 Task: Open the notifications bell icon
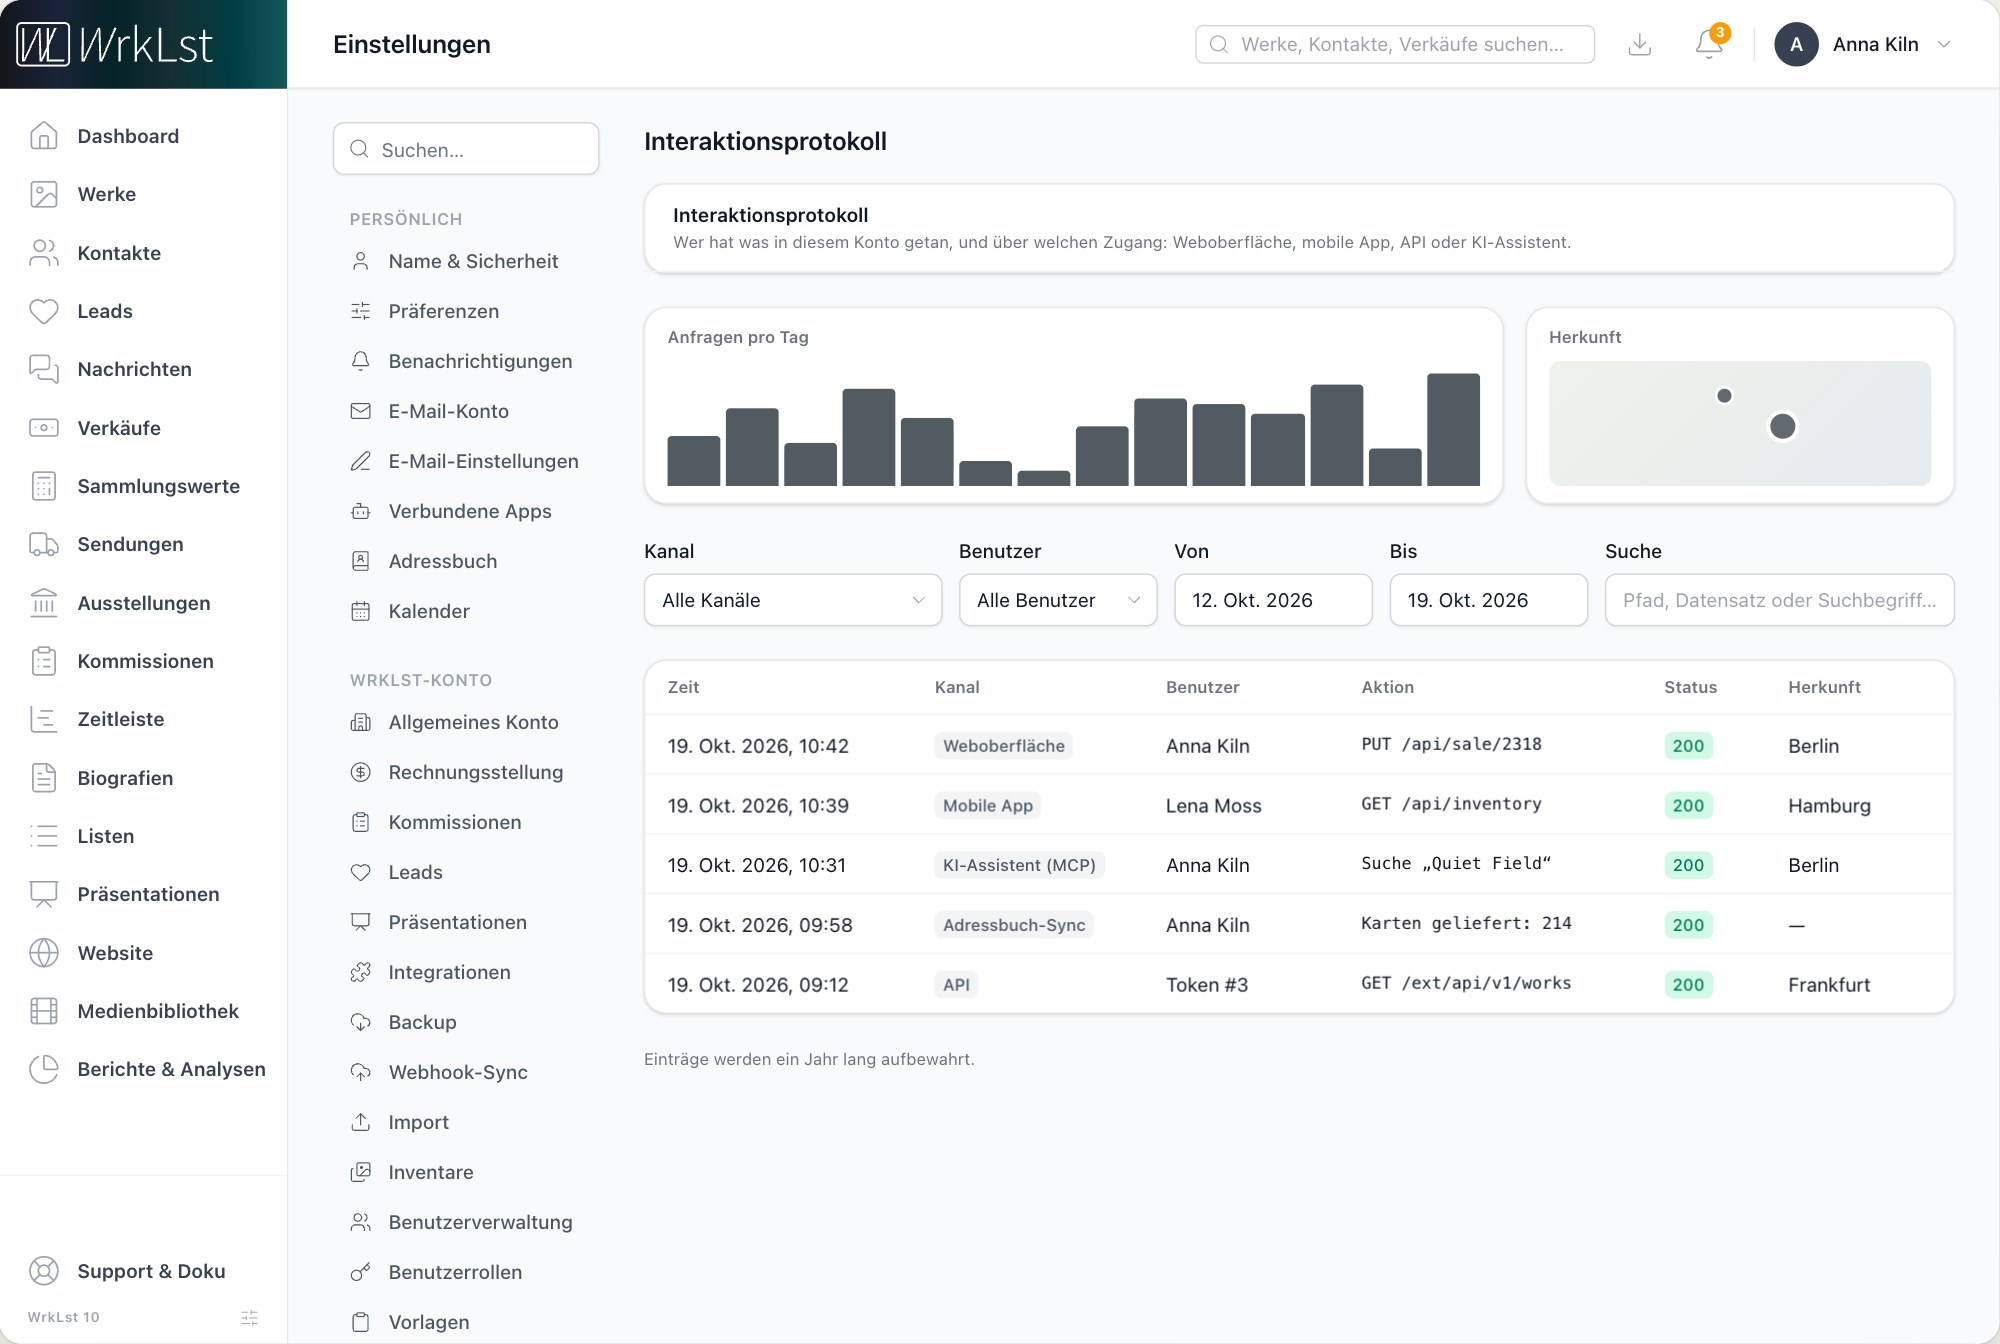1709,44
